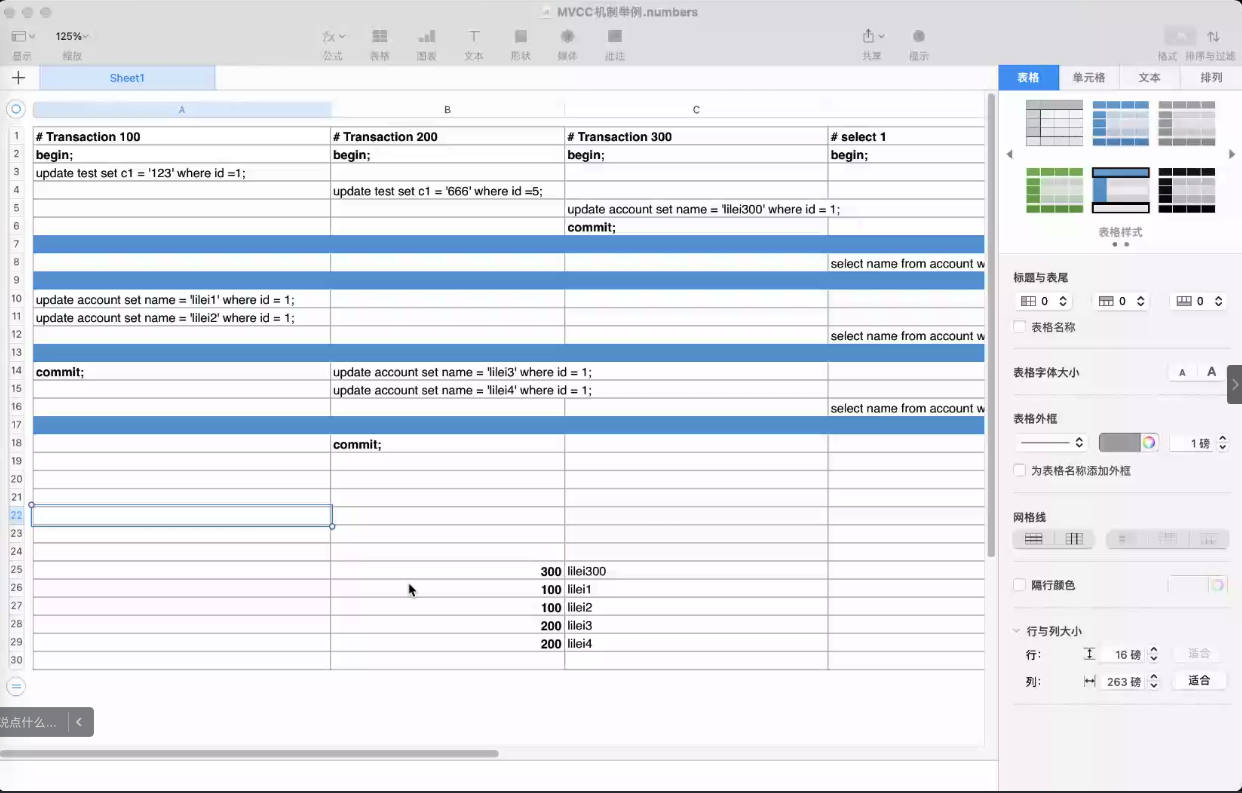Toggle vertical body gridlines button
The height and width of the screenshot is (793, 1242).
1074,539
